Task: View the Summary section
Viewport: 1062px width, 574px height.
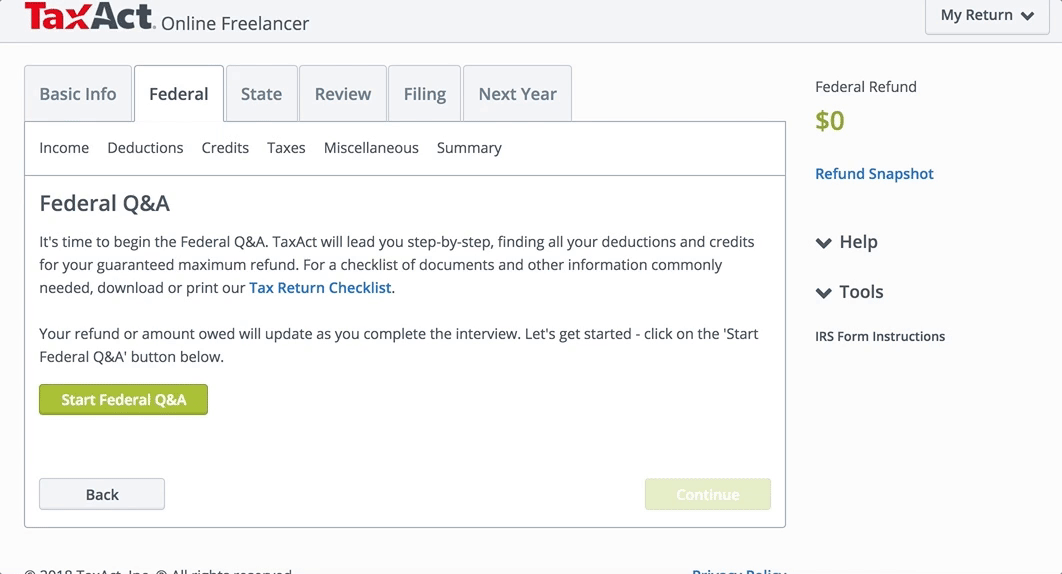Action: [x=469, y=148]
